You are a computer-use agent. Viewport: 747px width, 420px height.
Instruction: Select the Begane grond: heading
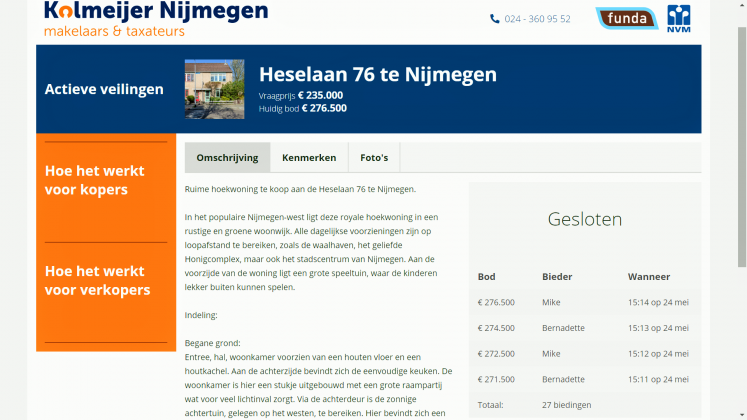tap(212, 343)
